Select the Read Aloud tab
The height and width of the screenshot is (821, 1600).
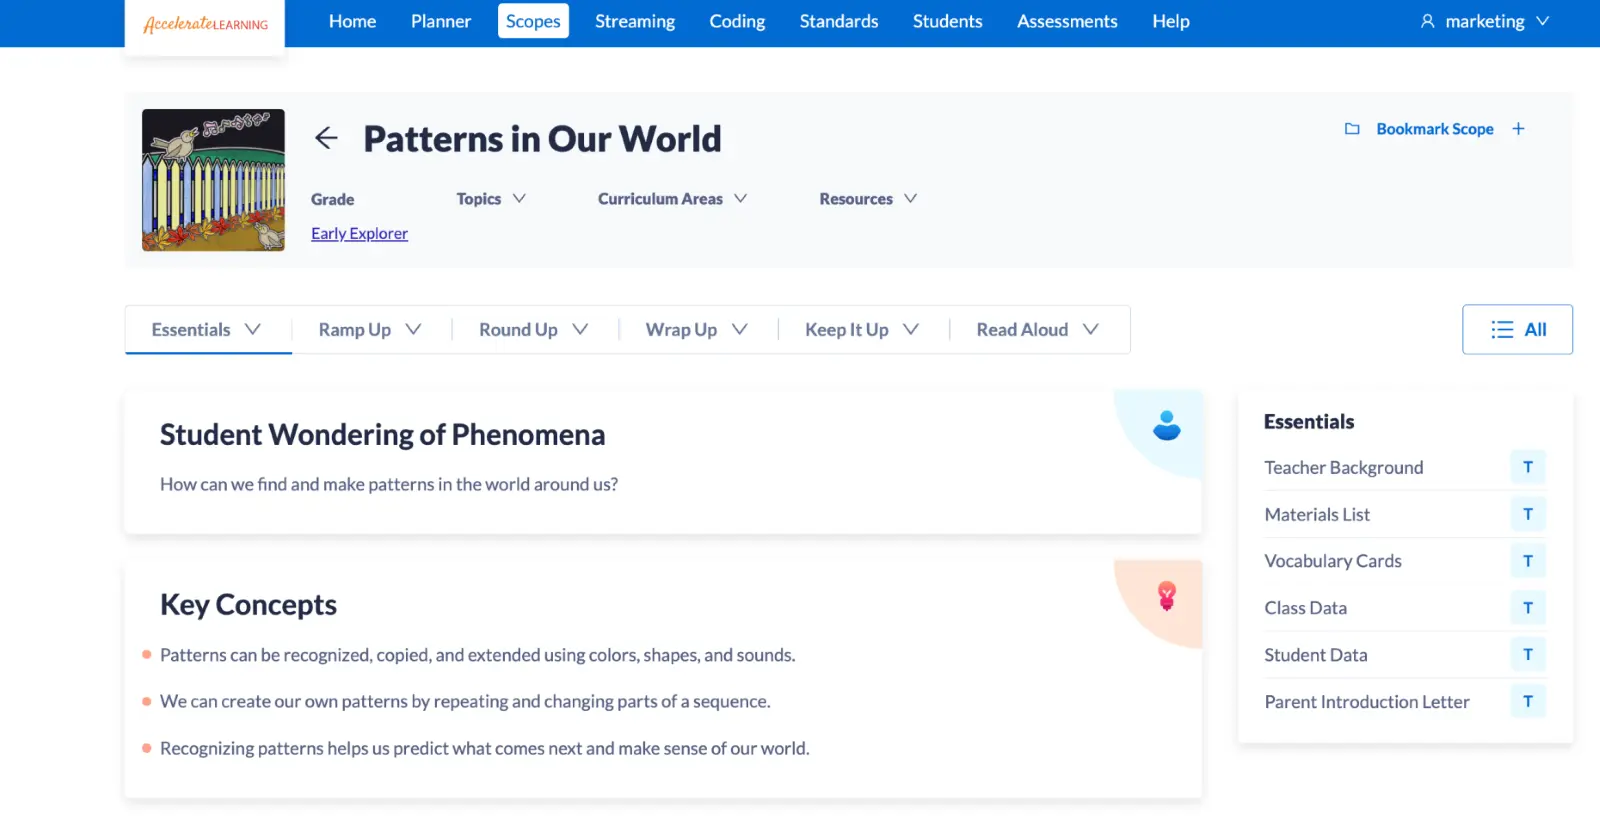tap(1037, 330)
